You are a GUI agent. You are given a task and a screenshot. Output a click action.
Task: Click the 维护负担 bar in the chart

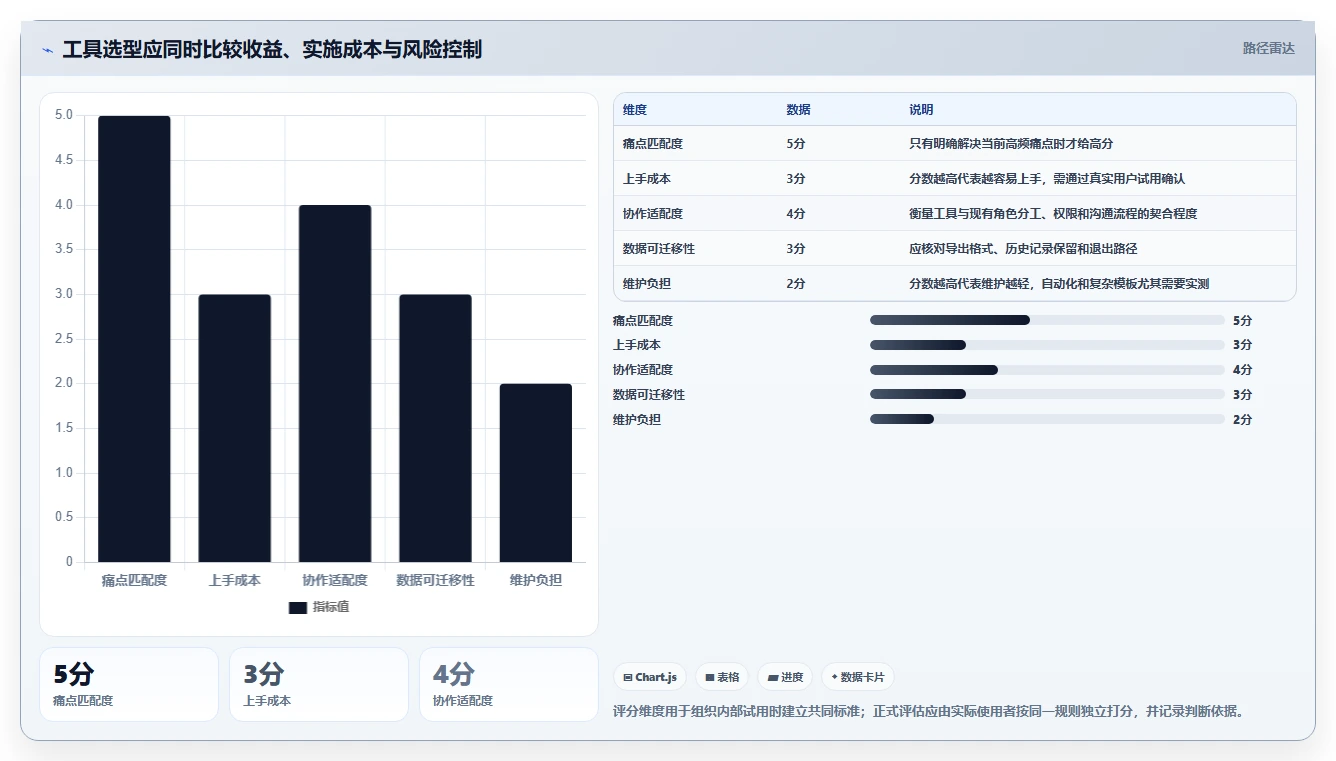tap(536, 473)
